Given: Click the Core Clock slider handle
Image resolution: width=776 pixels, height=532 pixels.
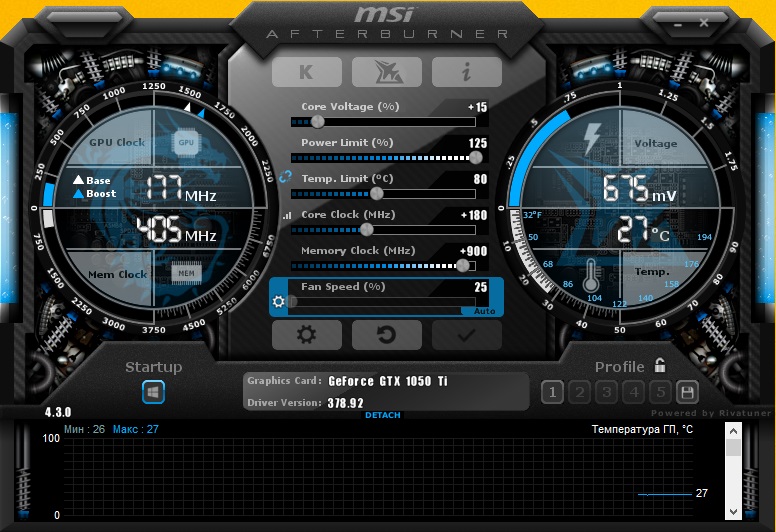Looking at the screenshot, I should (x=367, y=229).
